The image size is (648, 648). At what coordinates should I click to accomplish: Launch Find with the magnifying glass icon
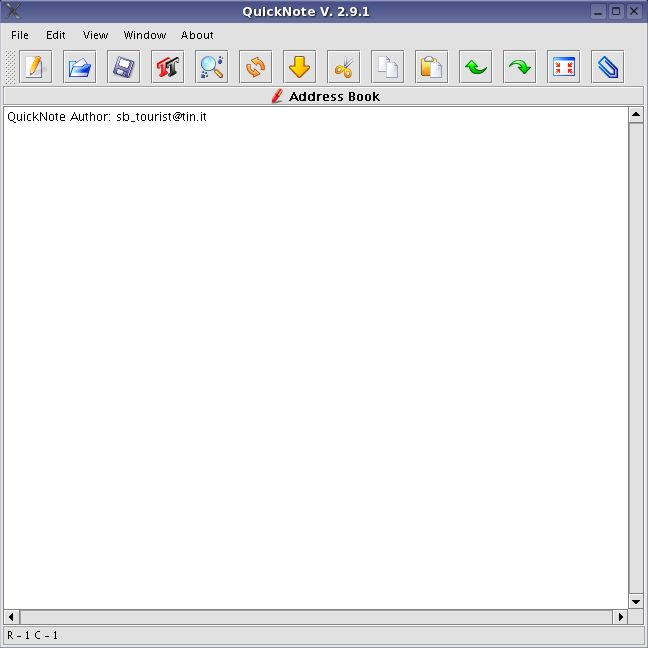point(212,67)
